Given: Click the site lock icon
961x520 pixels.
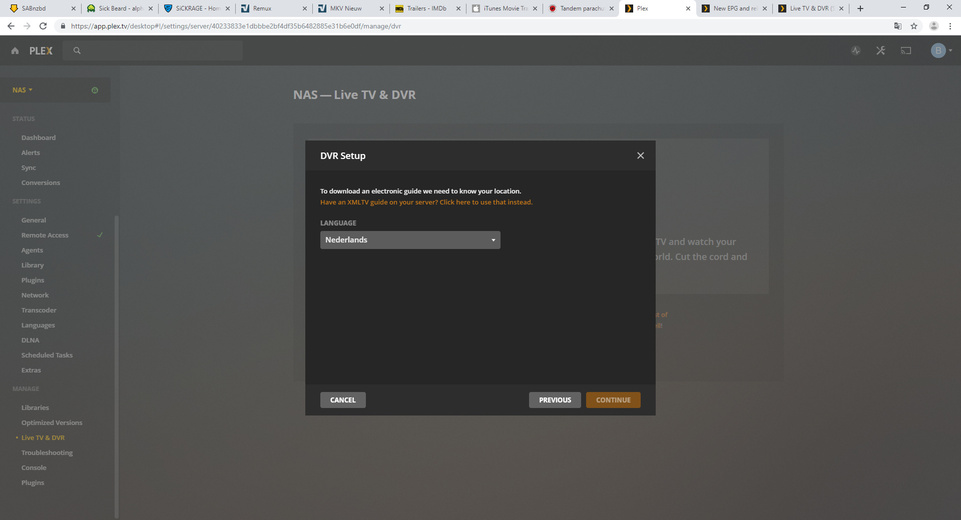Looking at the screenshot, I should [63, 26].
